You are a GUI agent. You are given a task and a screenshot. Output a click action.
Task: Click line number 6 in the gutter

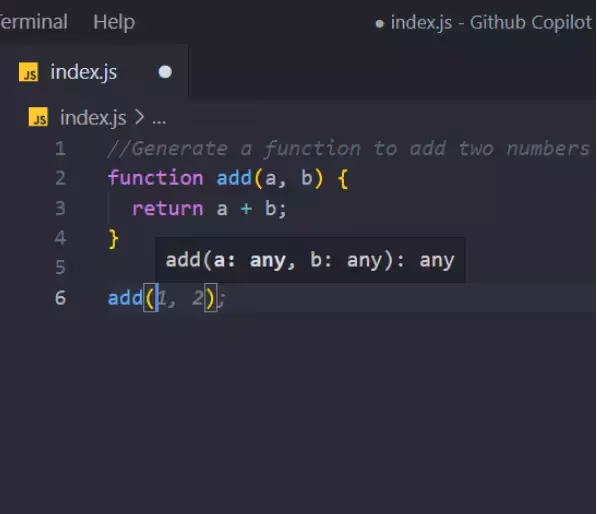[x=61, y=298]
